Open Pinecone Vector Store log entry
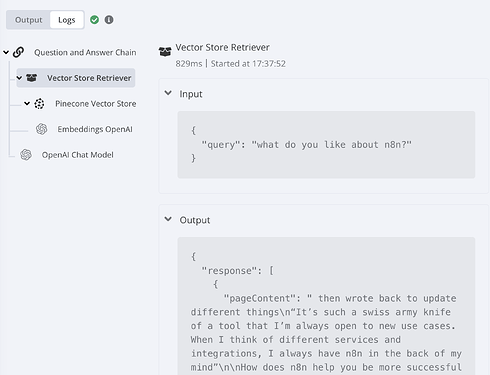The image size is (490, 375). click(96, 104)
